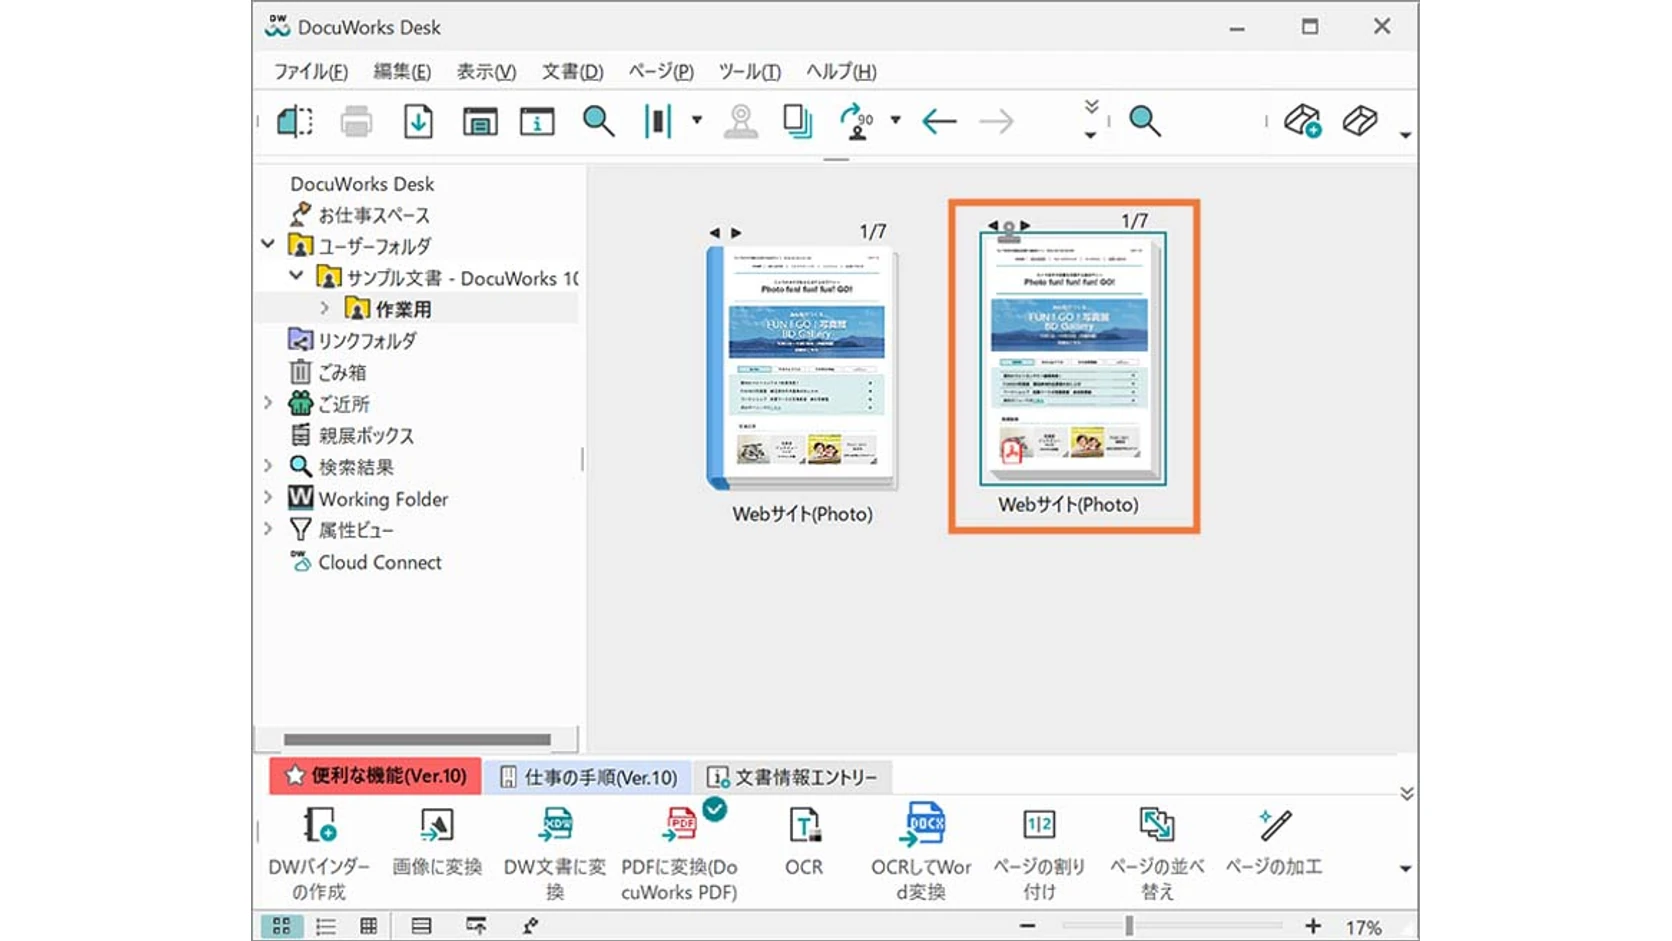Click the lined pane icon in status bar

tap(421, 926)
